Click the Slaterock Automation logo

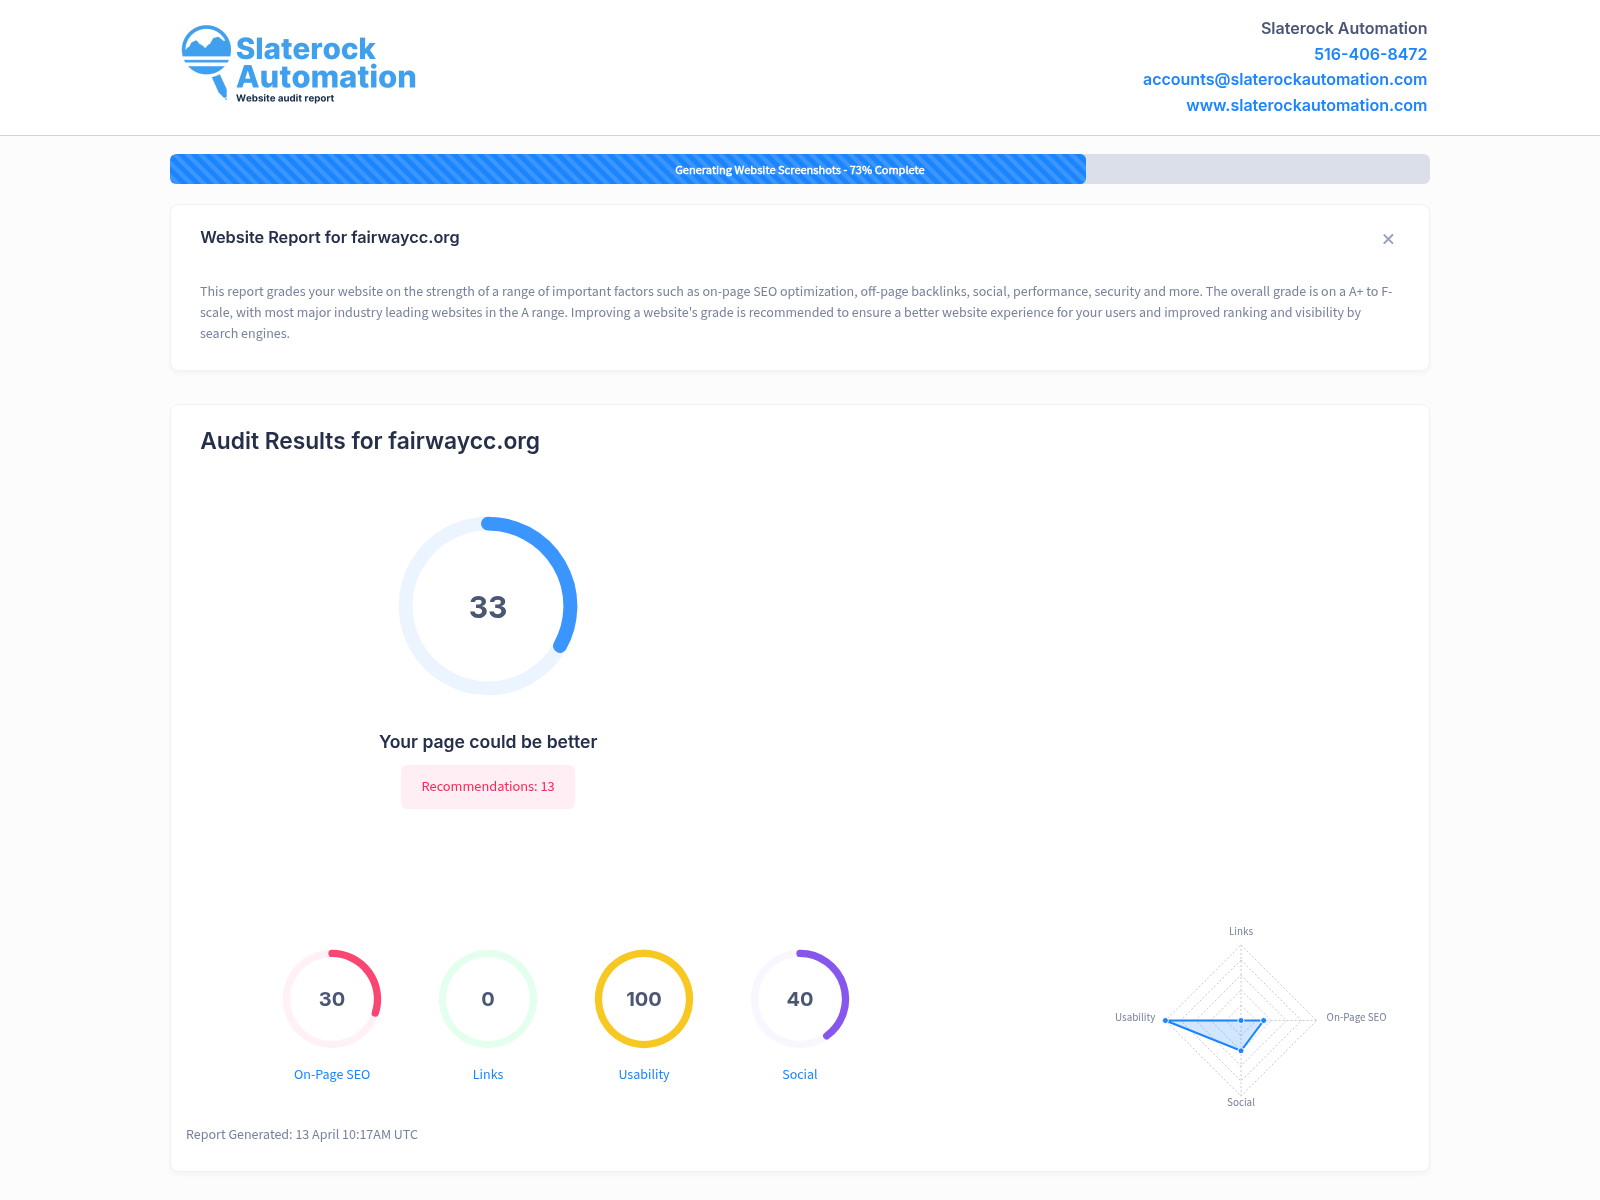coord(298,65)
